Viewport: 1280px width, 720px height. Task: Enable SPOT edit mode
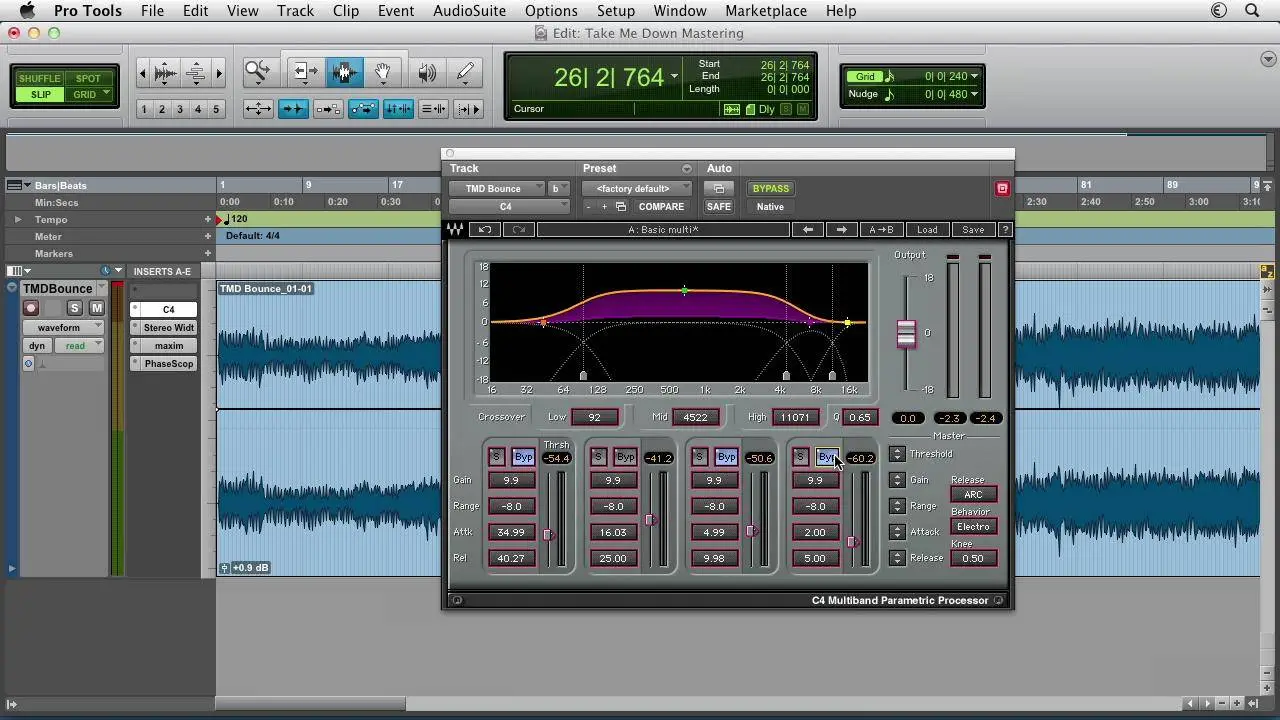(x=88, y=78)
